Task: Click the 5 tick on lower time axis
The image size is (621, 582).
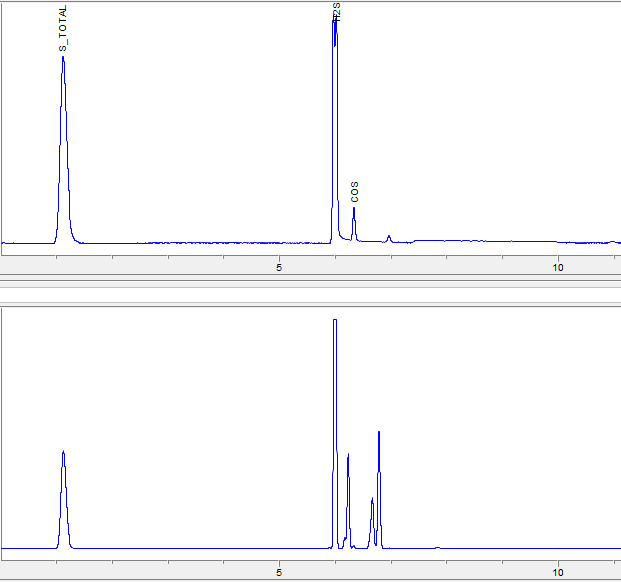Action: pyautogui.click(x=279, y=573)
